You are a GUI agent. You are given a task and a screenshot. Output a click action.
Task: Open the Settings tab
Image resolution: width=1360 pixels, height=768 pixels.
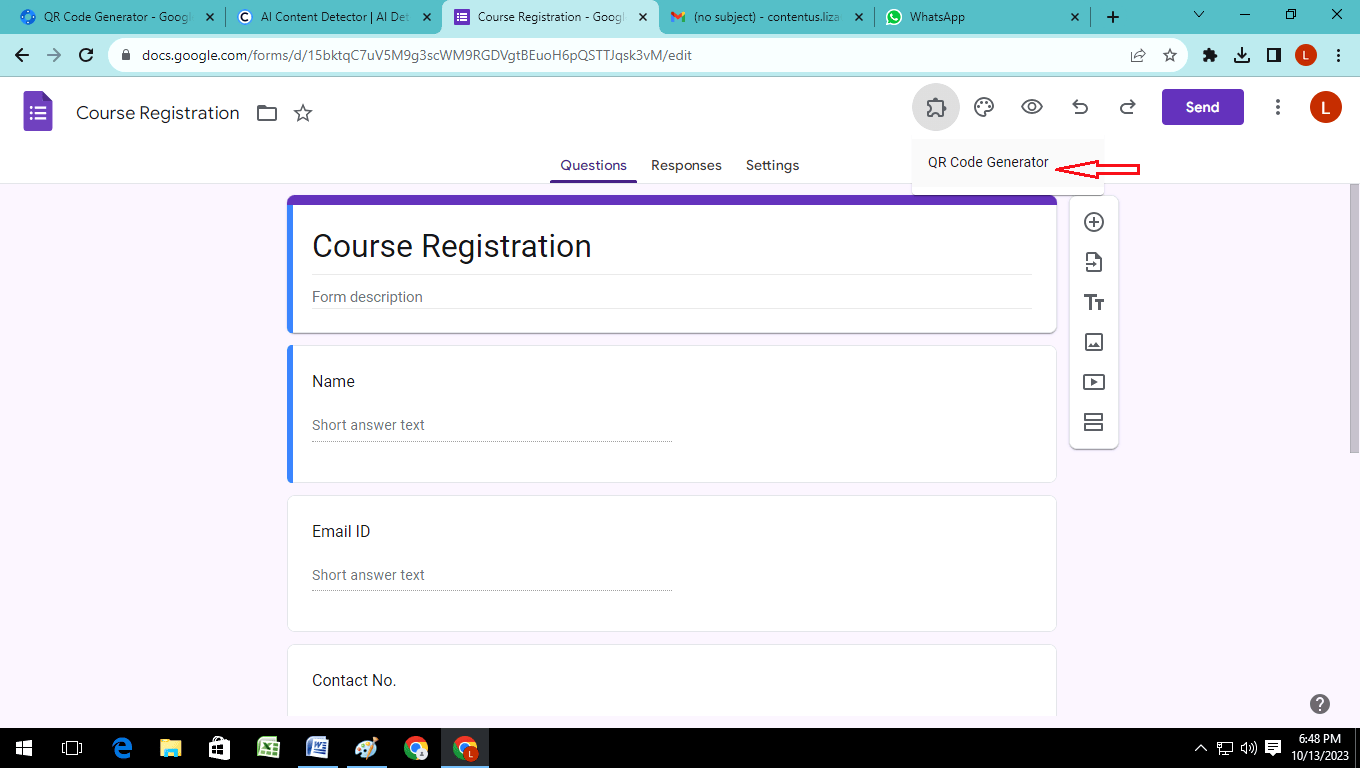(772, 165)
